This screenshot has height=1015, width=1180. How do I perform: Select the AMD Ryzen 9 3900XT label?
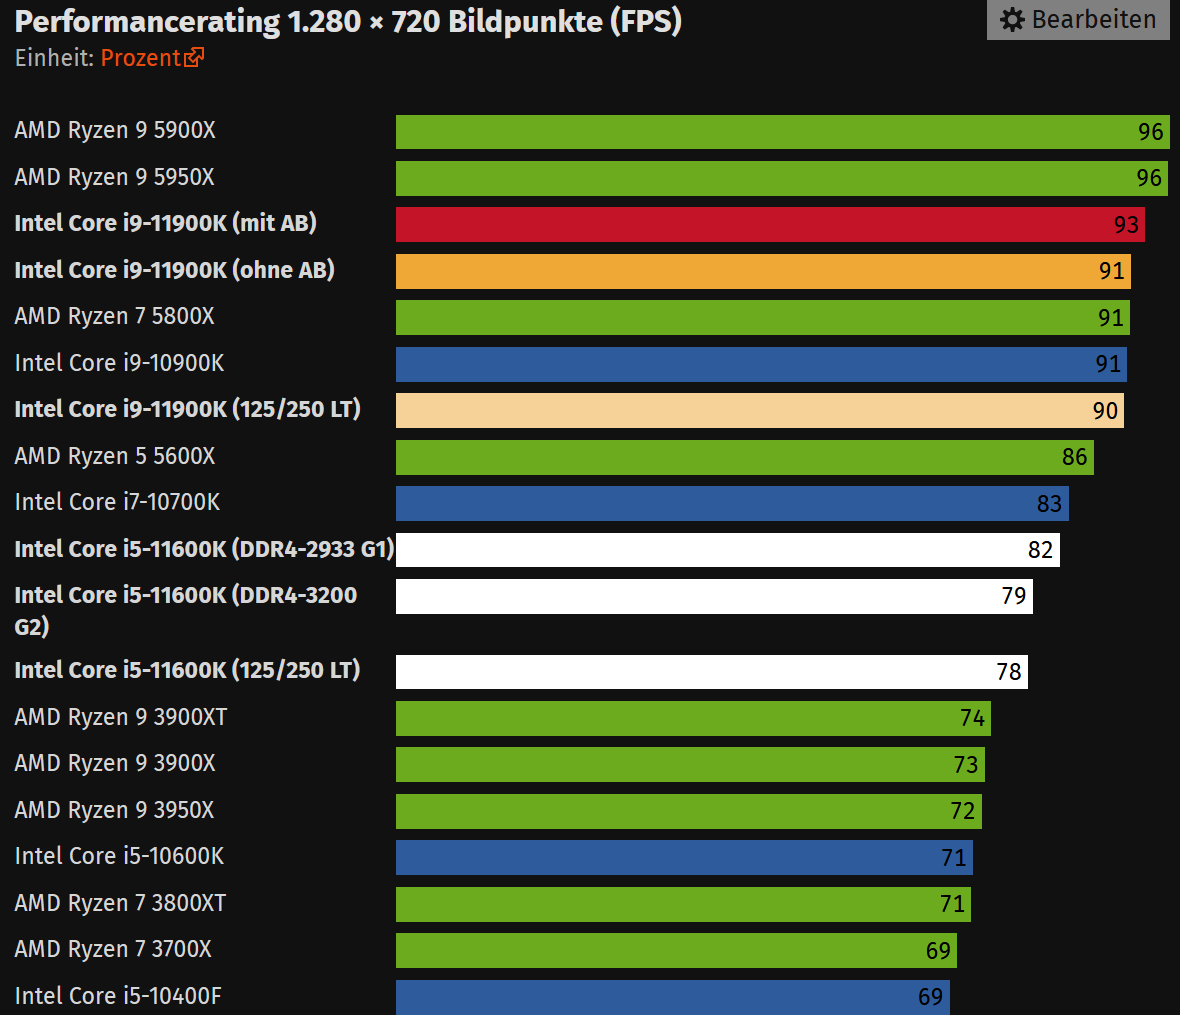pyautogui.click(x=120, y=718)
